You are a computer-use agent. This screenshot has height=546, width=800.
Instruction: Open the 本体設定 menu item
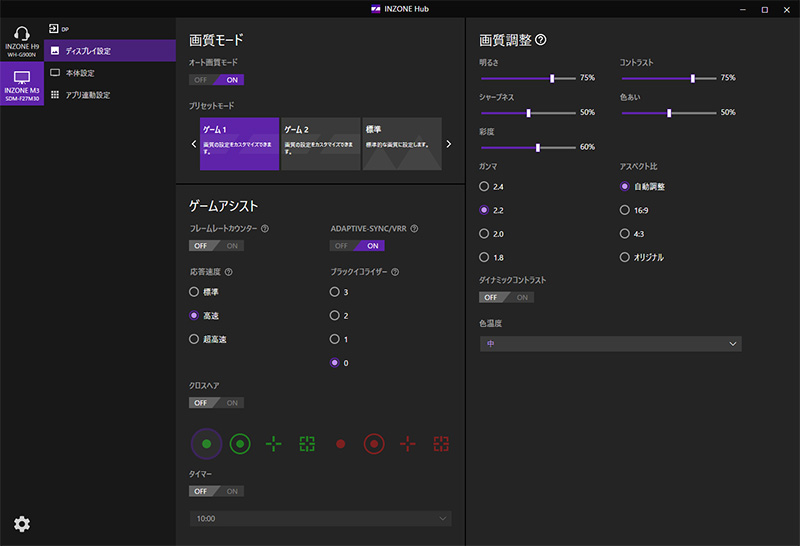[x=80, y=73]
